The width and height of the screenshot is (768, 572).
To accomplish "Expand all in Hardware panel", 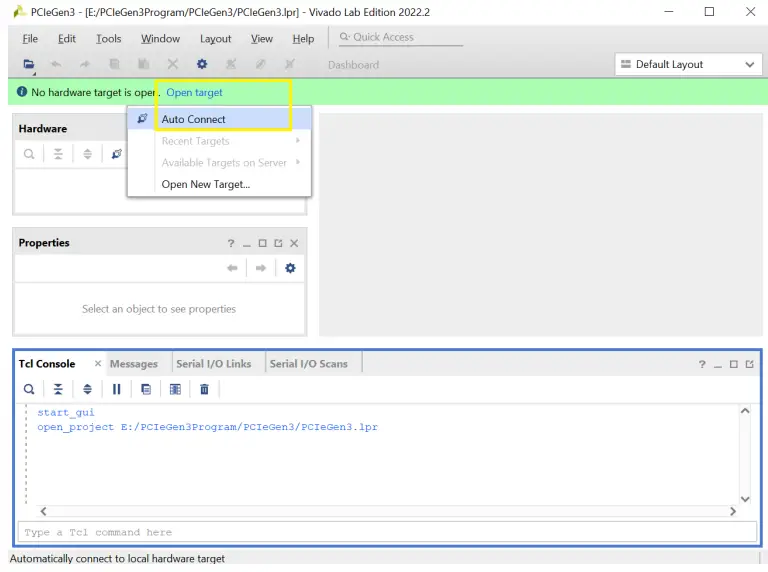I will (x=87, y=154).
